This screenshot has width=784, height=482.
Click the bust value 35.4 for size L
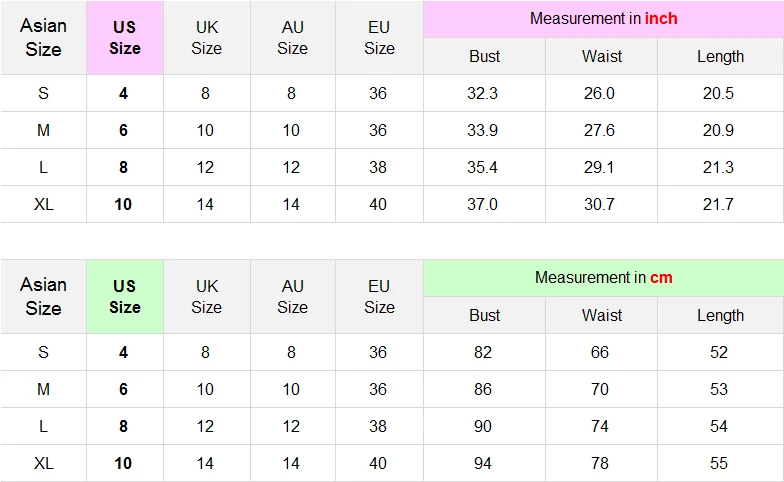coord(482,168)
